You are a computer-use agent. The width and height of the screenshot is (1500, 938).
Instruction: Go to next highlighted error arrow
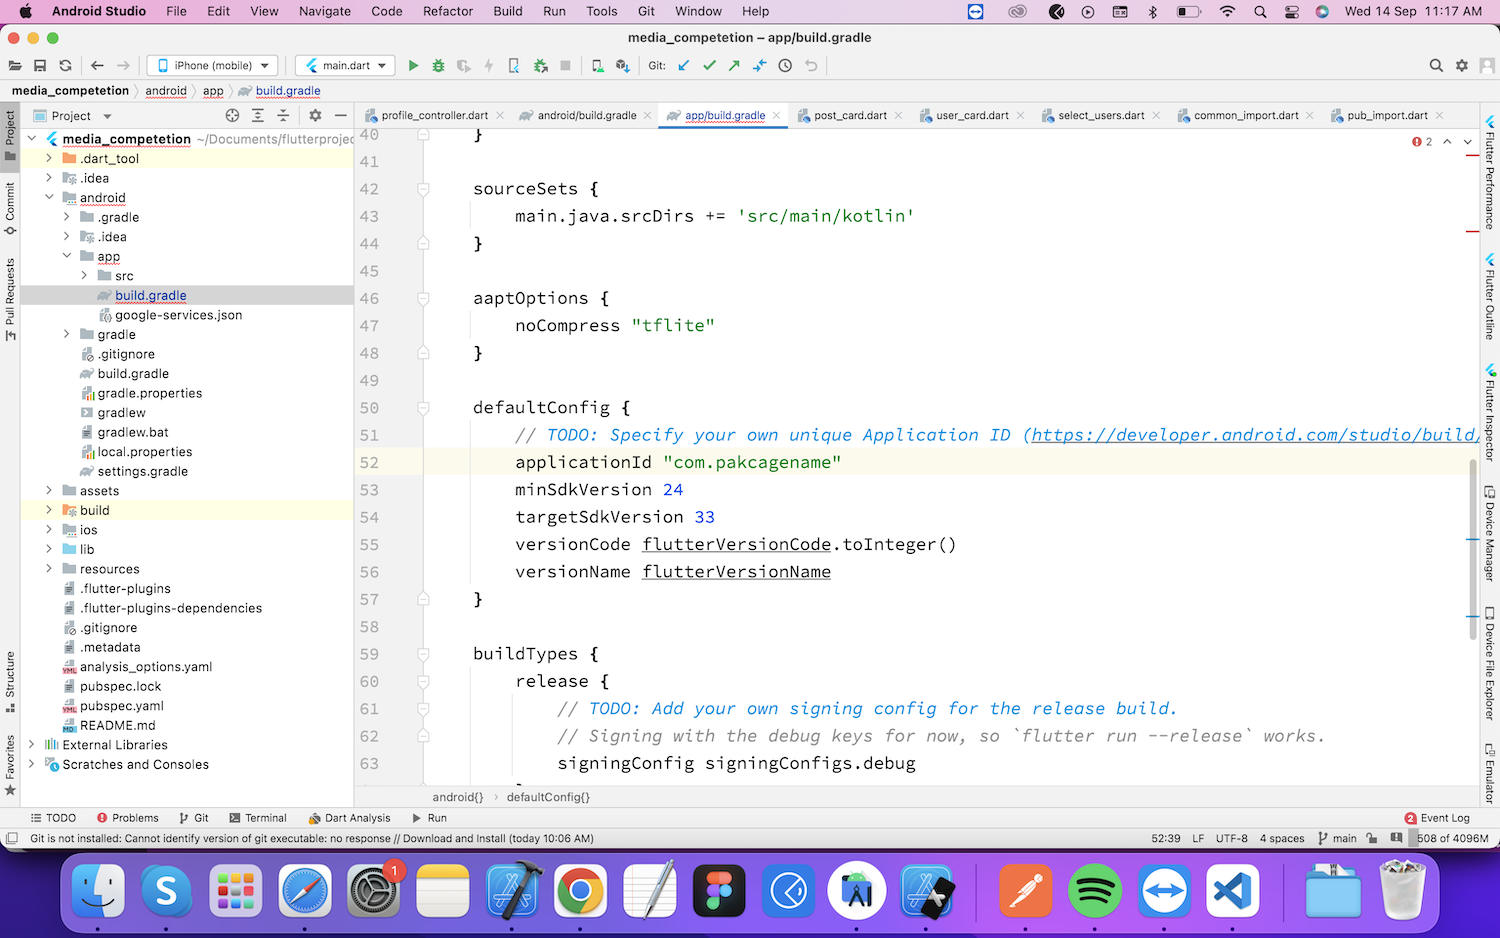tap(1468, 142)
